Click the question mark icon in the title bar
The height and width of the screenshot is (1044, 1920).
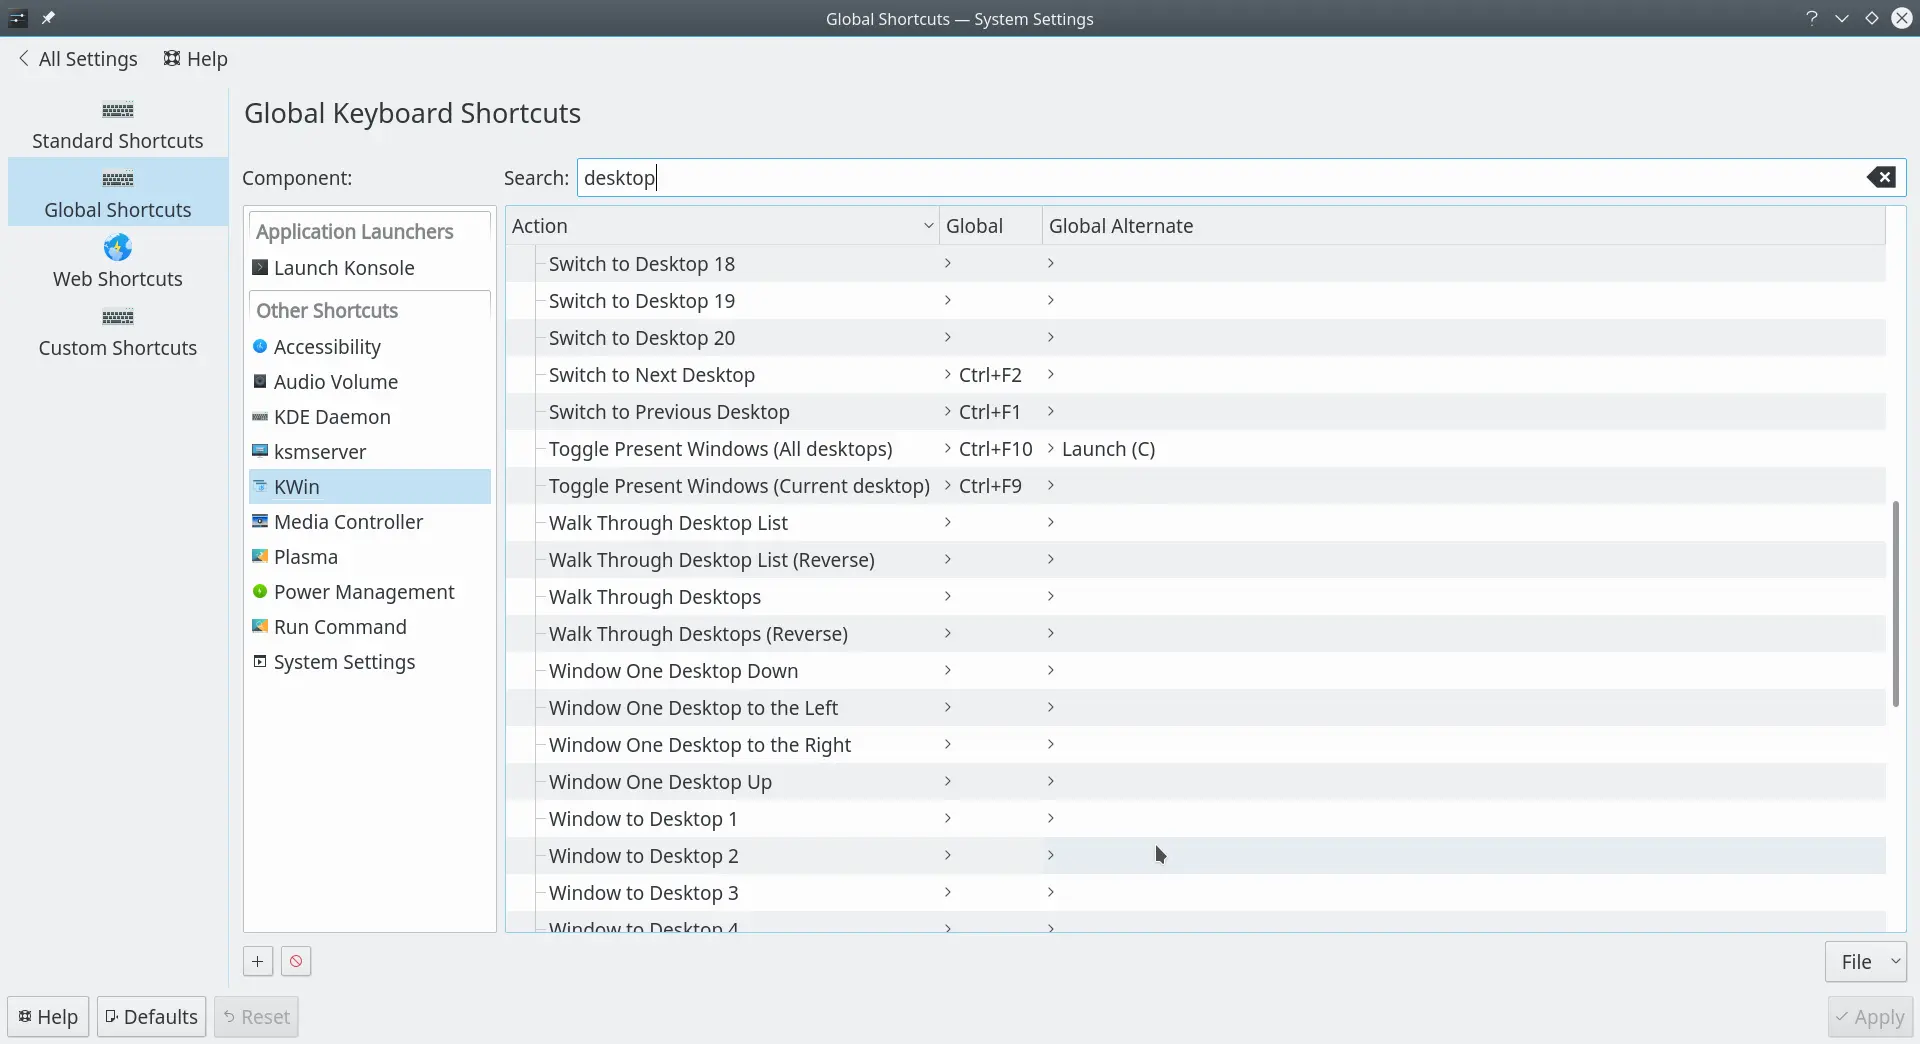[x=1813, y=18]
